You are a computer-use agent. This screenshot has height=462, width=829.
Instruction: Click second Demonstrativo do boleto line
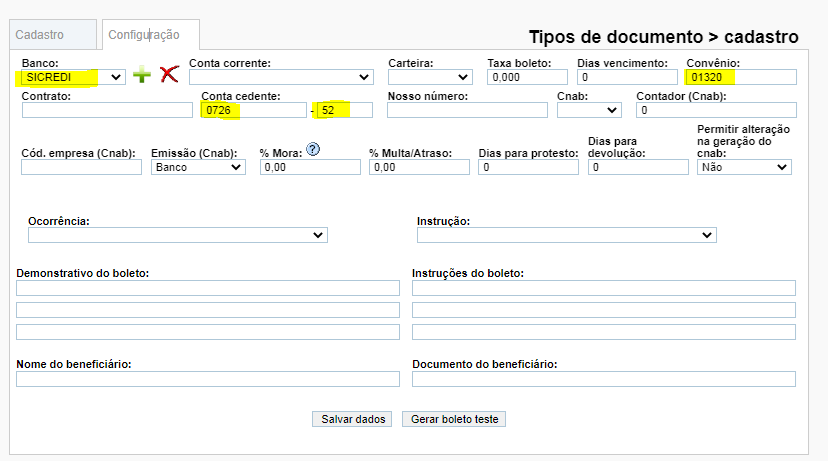(208, 310)
